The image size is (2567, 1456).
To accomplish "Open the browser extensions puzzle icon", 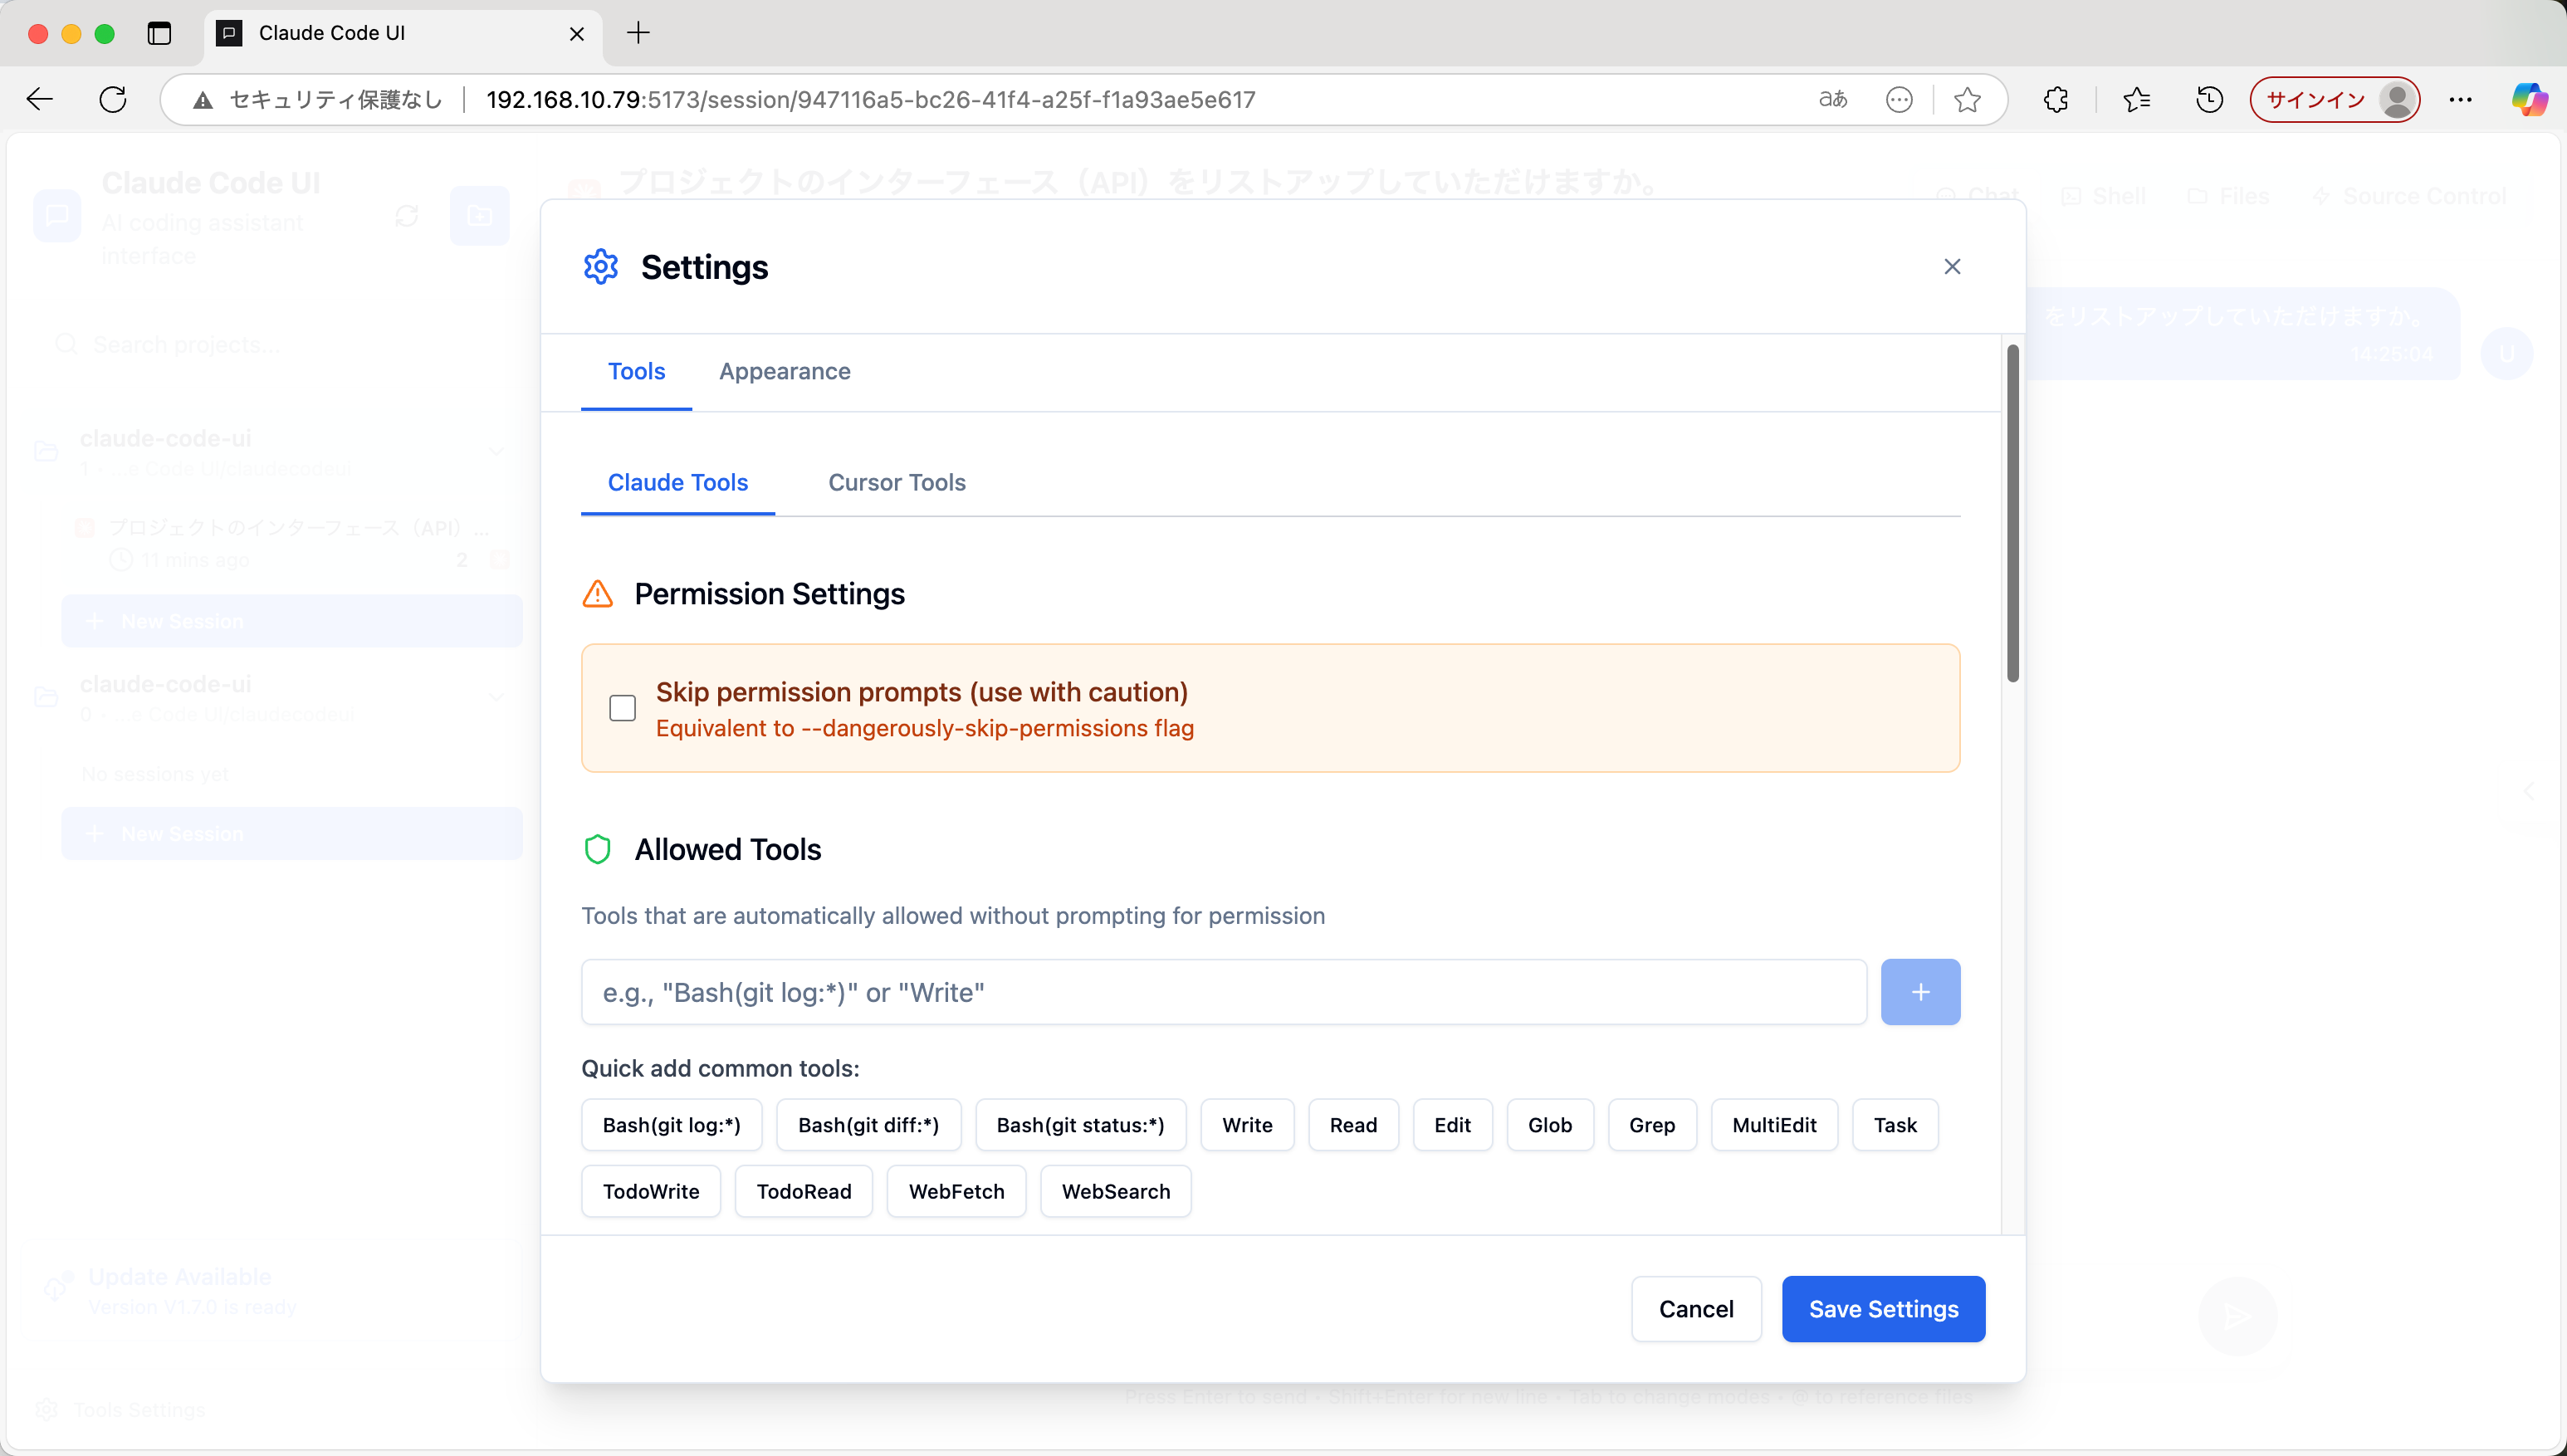I will click(2056, 99).
